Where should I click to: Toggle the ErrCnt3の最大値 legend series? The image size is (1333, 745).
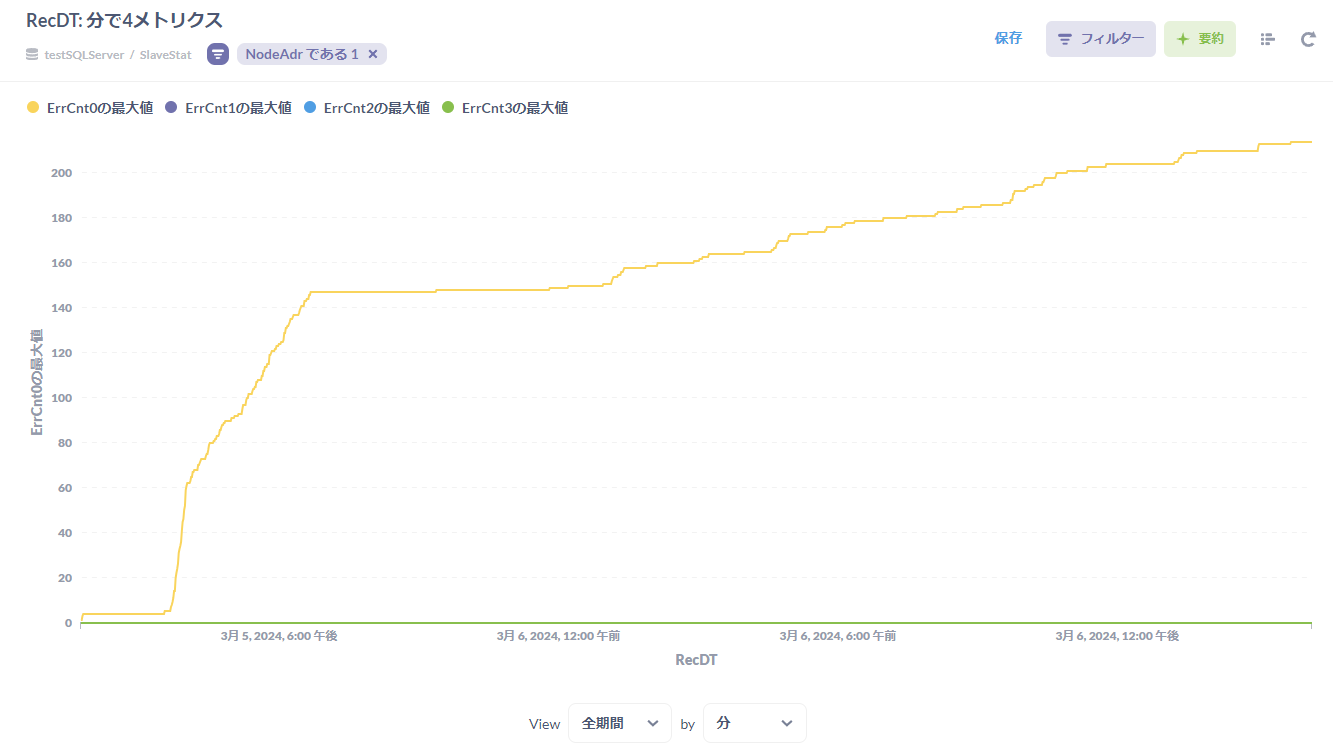514,108
